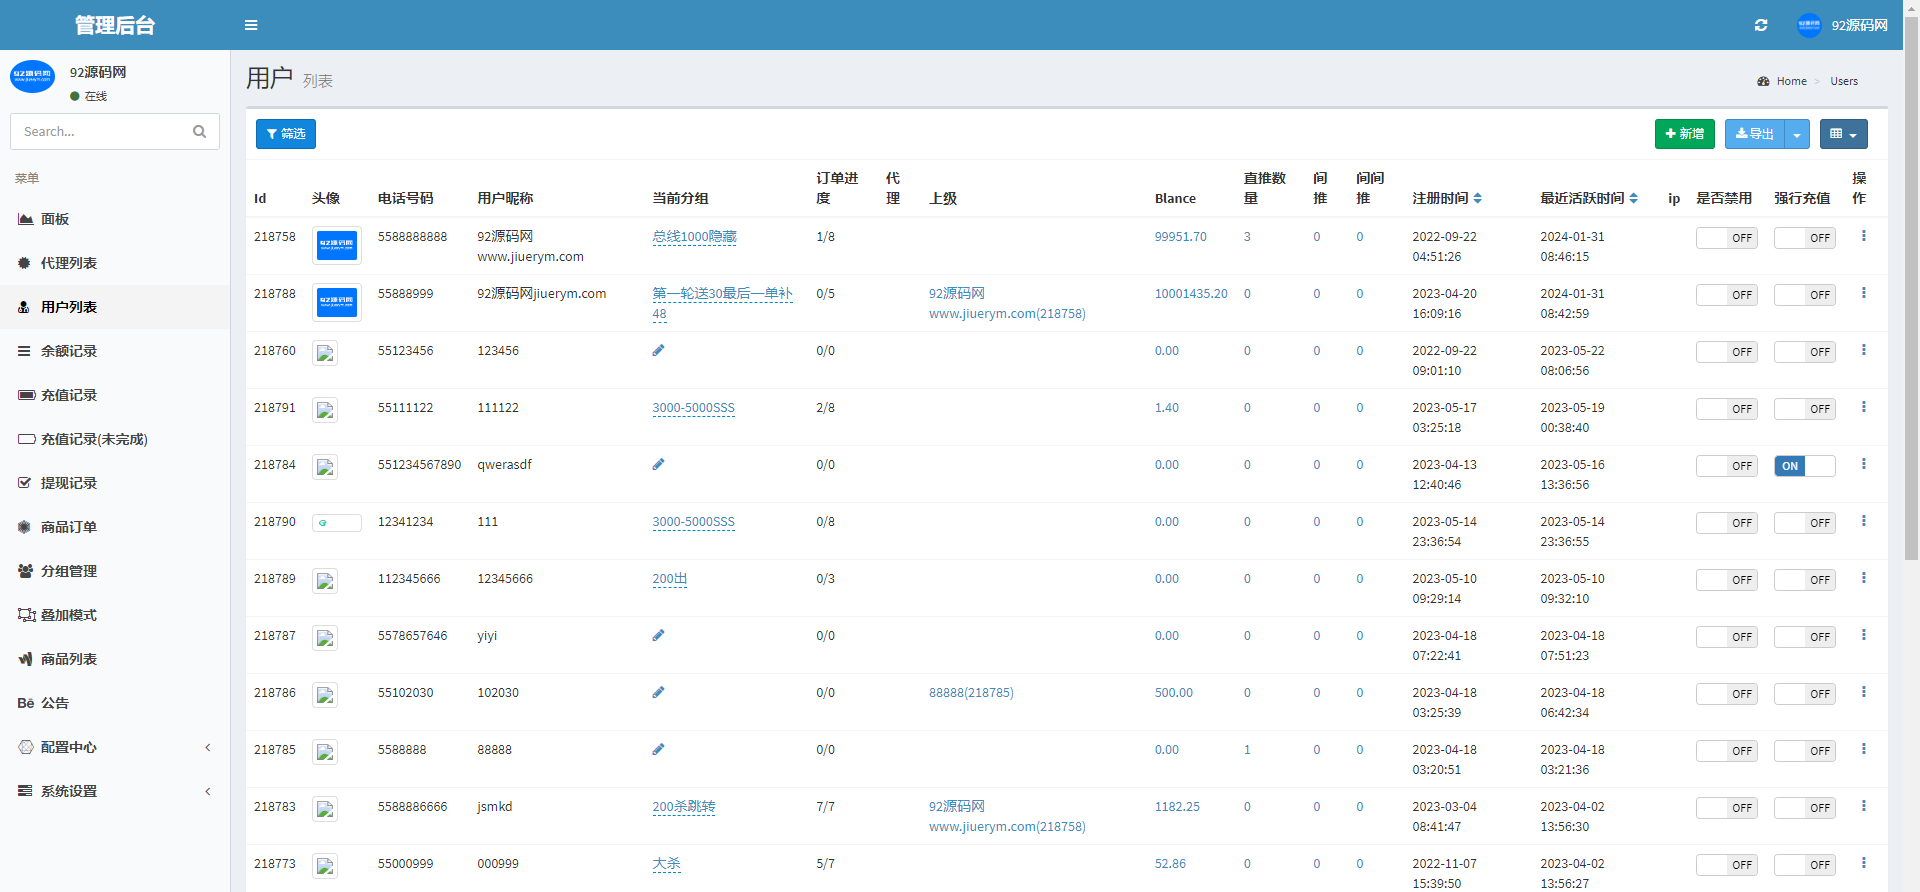1920x892 pixels.
Task: Turn off 强行充值 ON switch for user 218784
Action: 1805,466
